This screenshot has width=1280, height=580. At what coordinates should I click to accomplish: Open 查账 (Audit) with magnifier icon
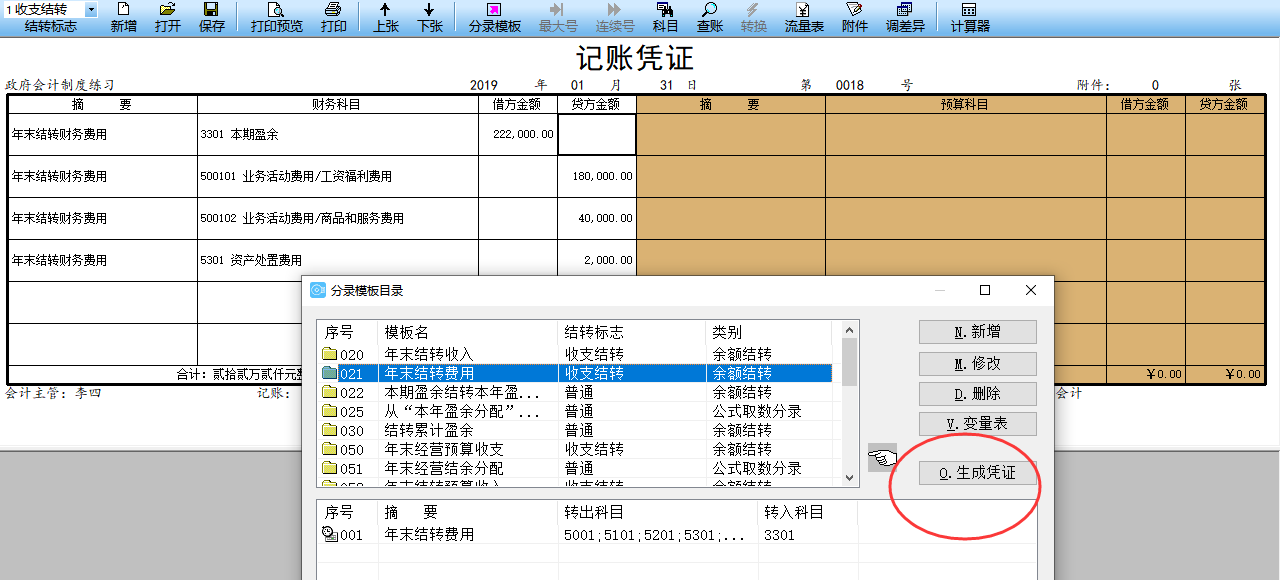click(708, 18)
